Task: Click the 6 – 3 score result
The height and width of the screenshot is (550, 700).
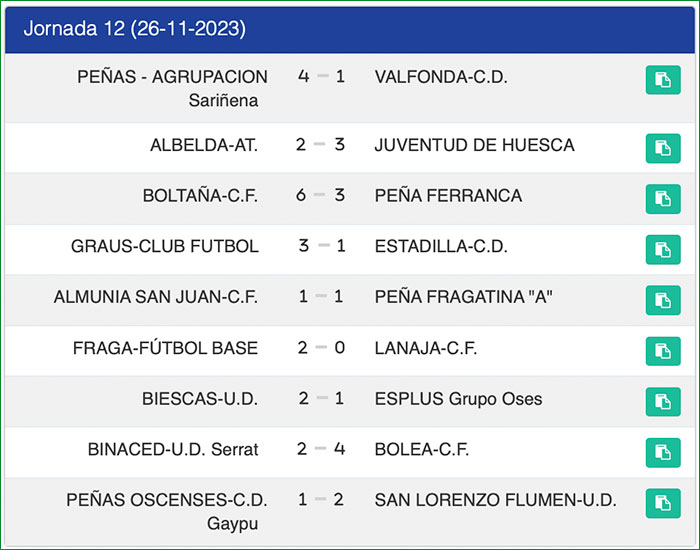Action: pyautogui.click(x=320, y=196)
